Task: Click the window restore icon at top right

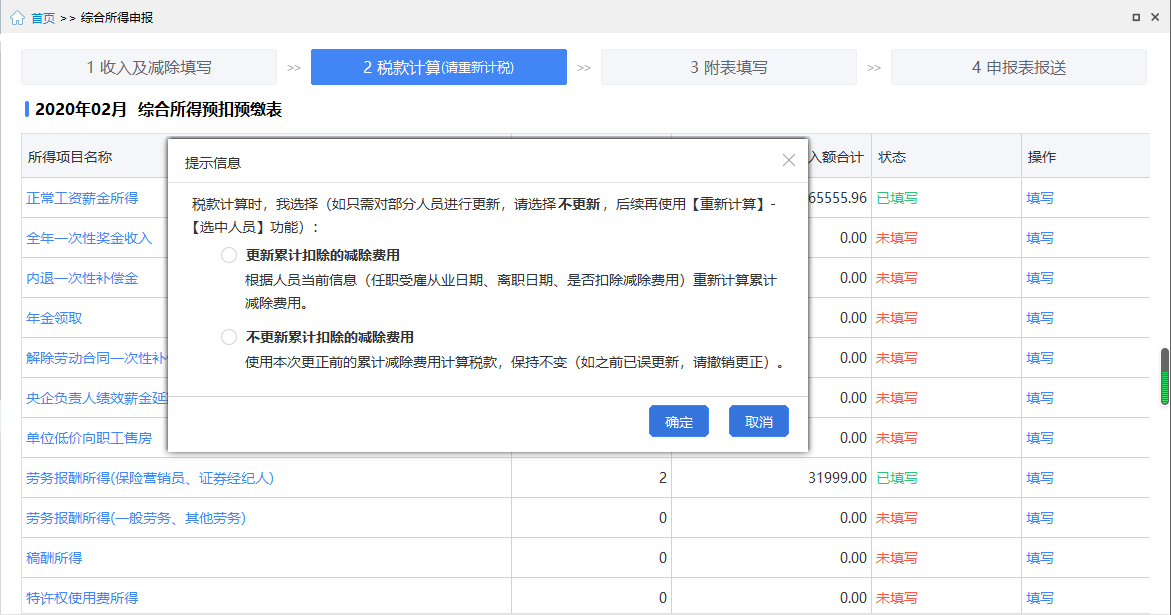Action: pos(1136,17)
